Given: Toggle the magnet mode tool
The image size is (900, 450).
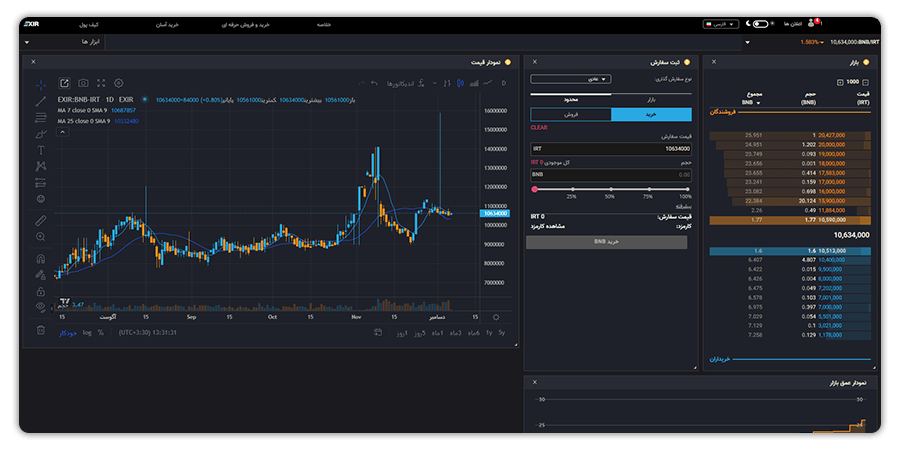Looking at the screenshot, I should 41,258.
